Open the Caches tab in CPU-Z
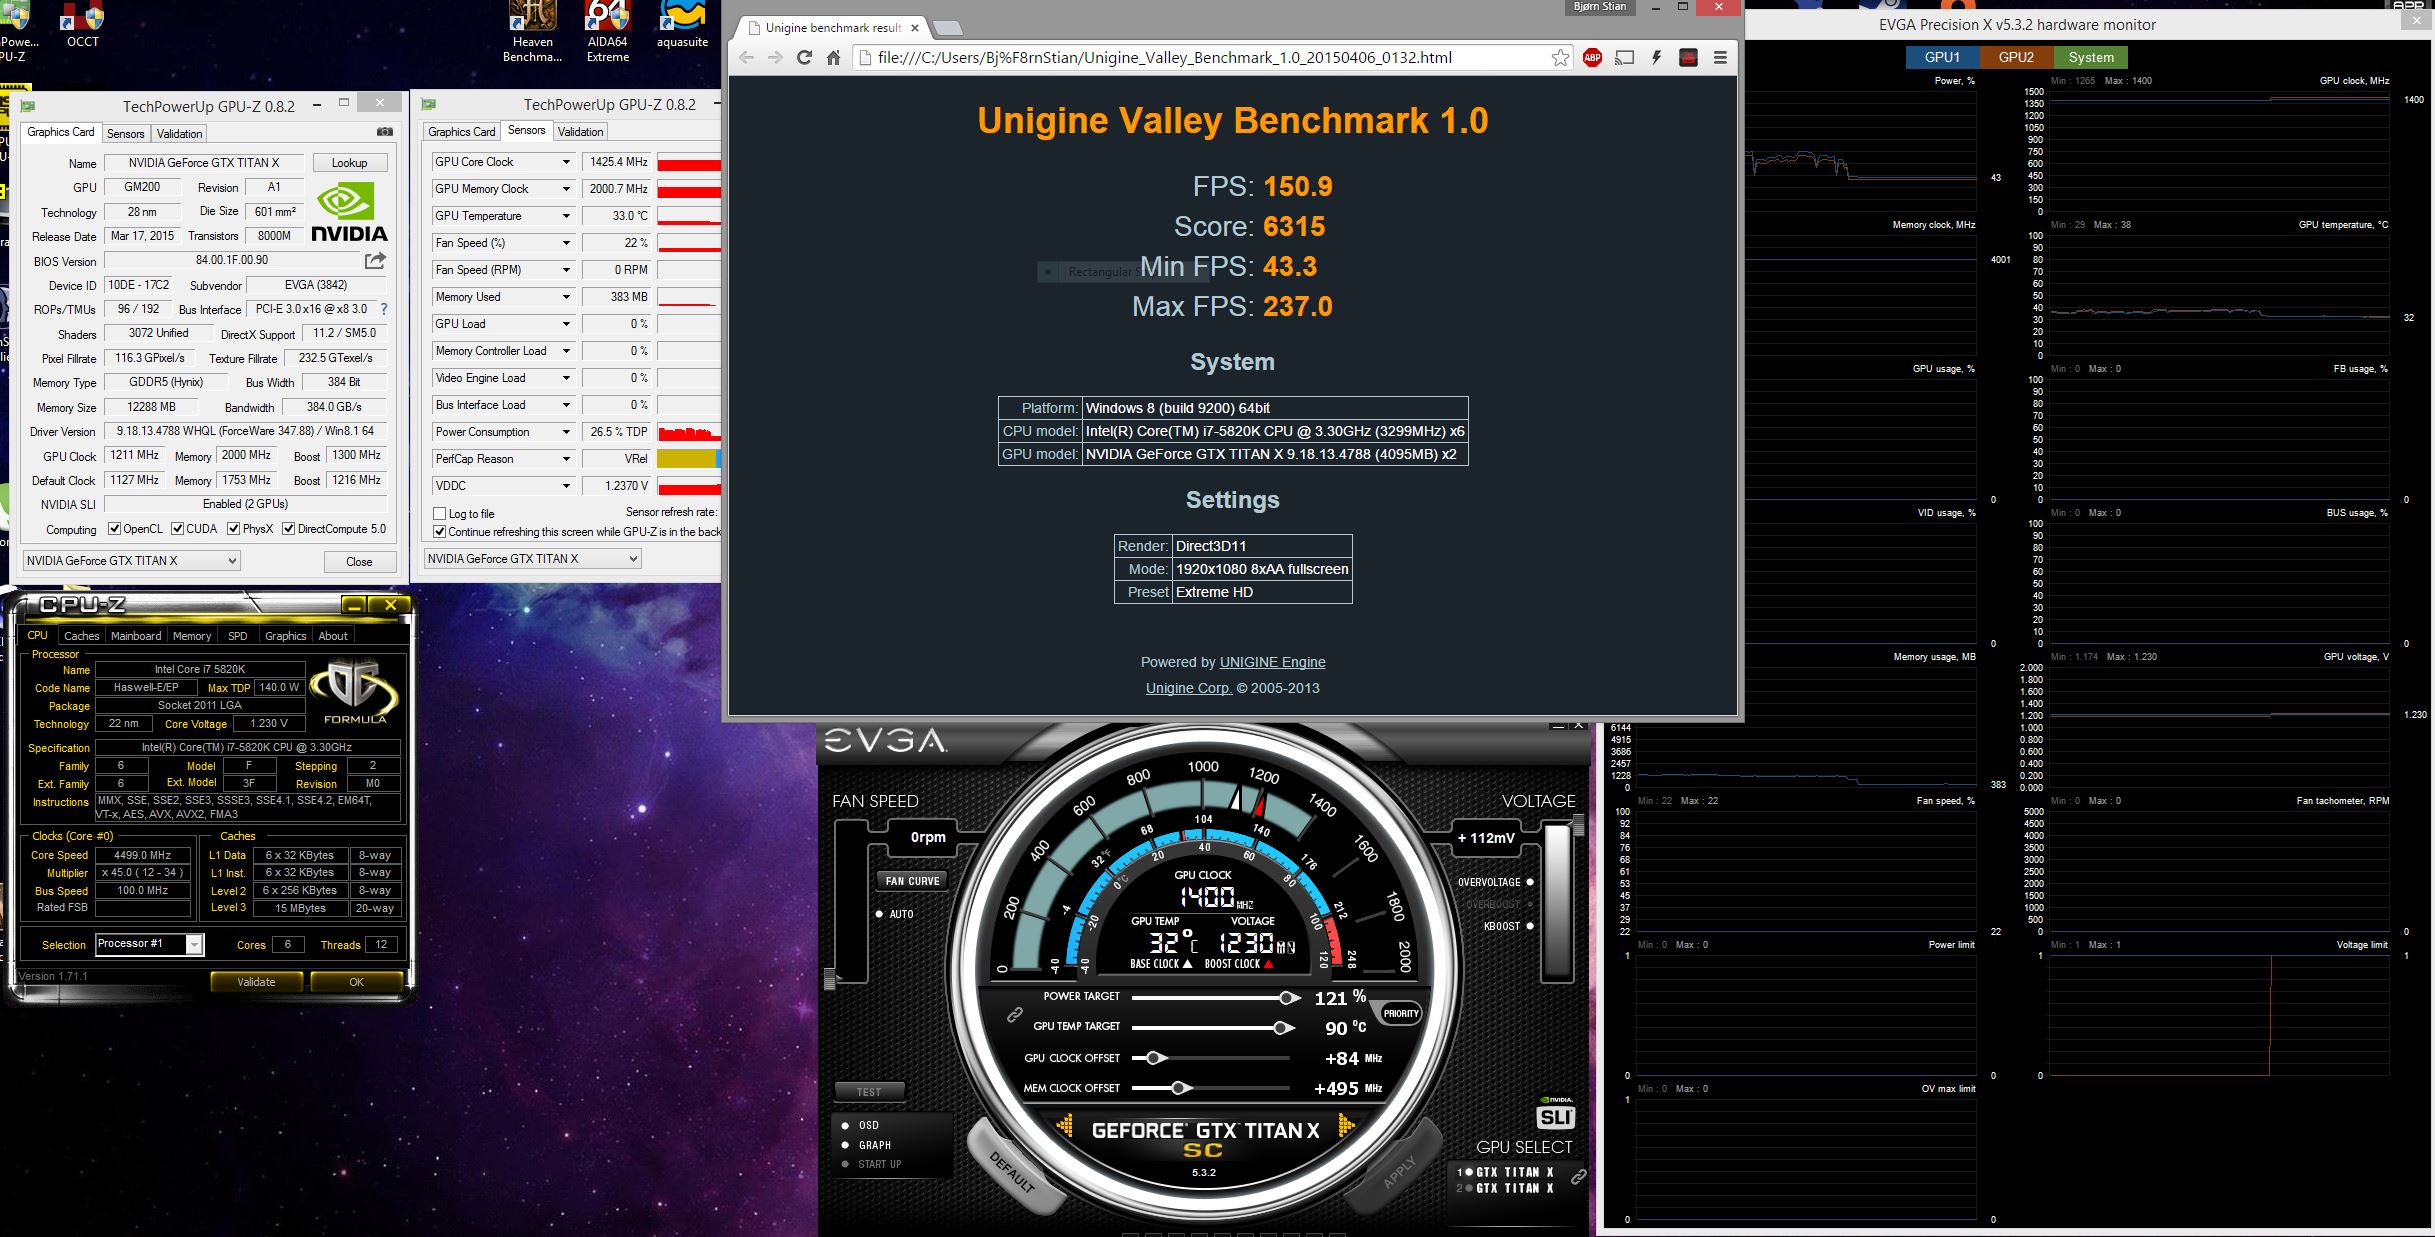 [81, 636]
